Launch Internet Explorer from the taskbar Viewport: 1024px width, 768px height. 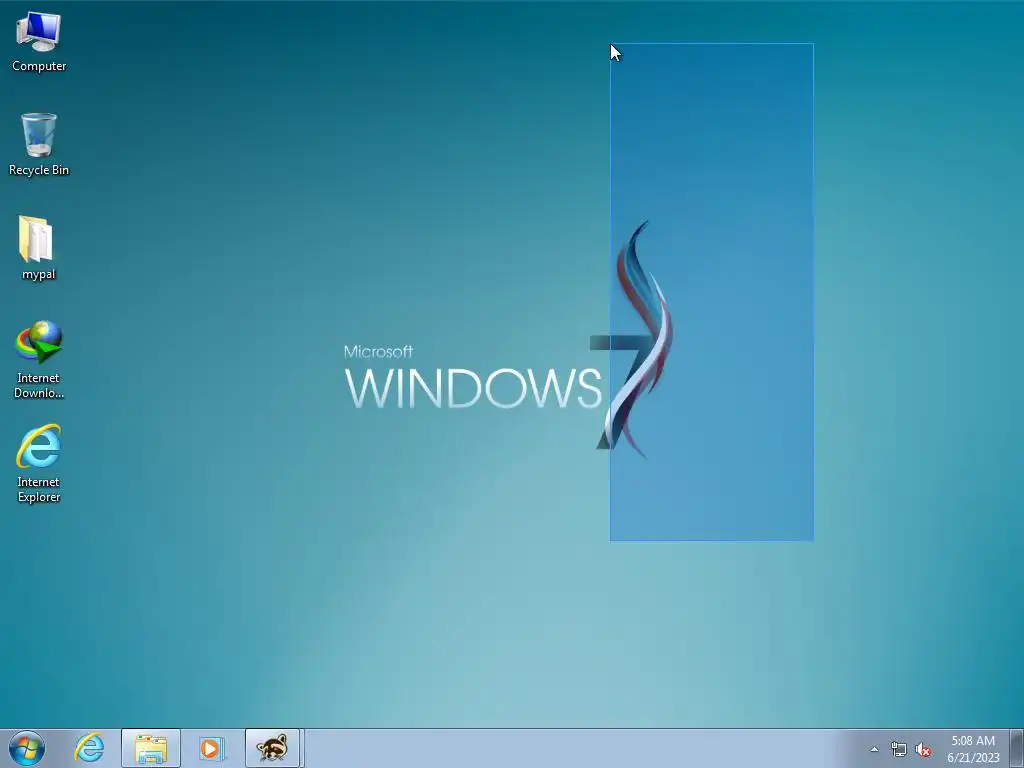click(89, 748)
